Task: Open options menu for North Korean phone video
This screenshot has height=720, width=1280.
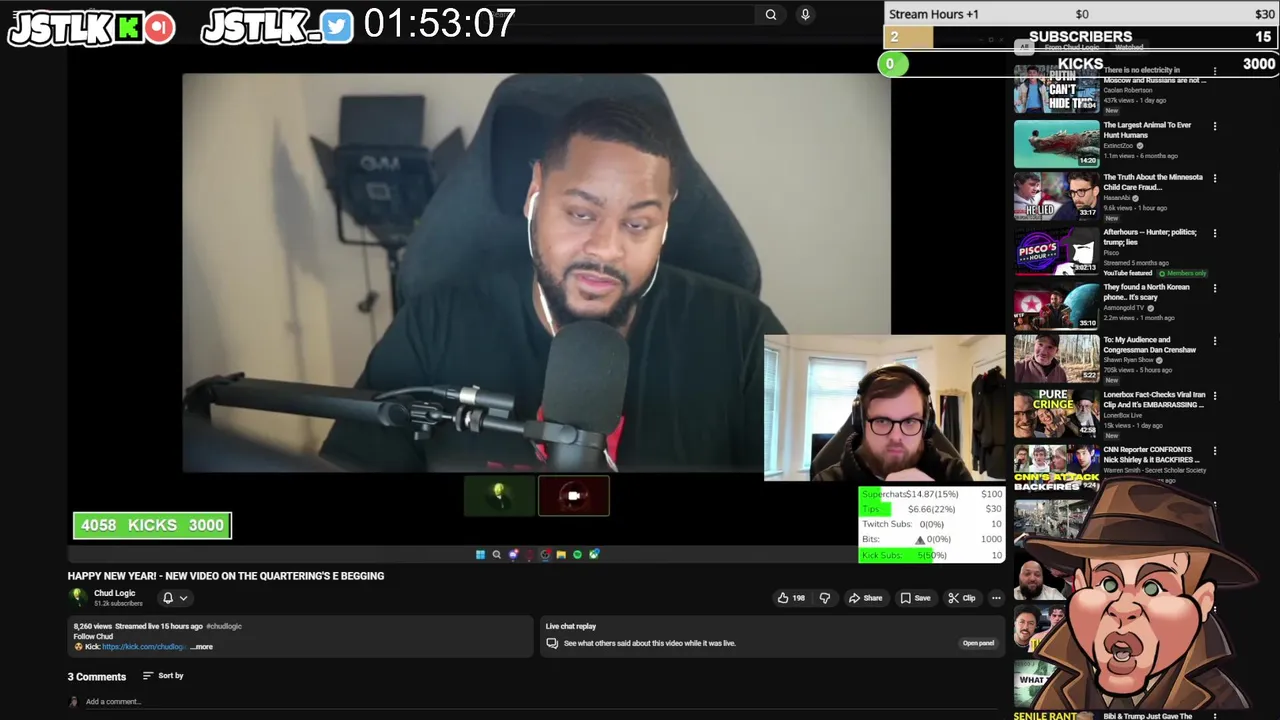Action: click(1215, 288)
